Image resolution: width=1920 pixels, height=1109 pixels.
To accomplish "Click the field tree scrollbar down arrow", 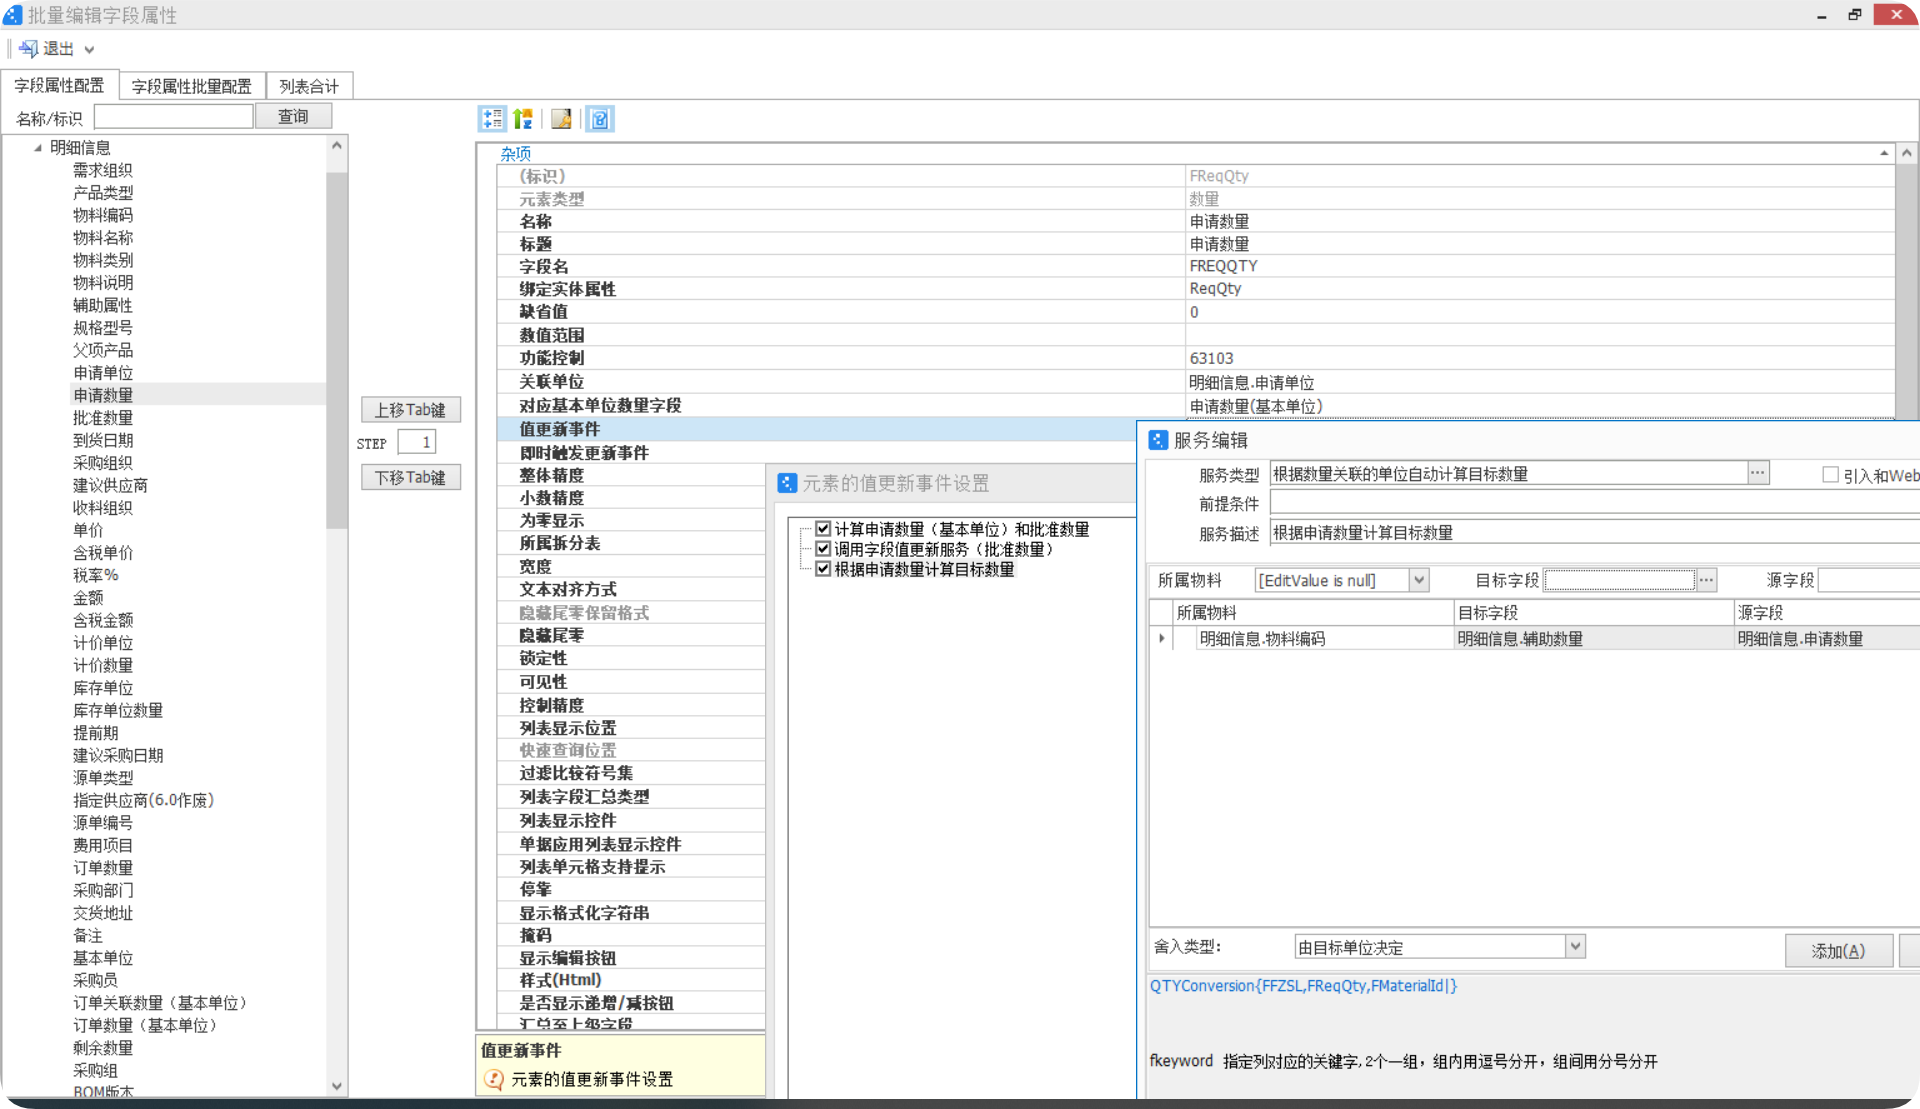I will [x=337, y=1086].
